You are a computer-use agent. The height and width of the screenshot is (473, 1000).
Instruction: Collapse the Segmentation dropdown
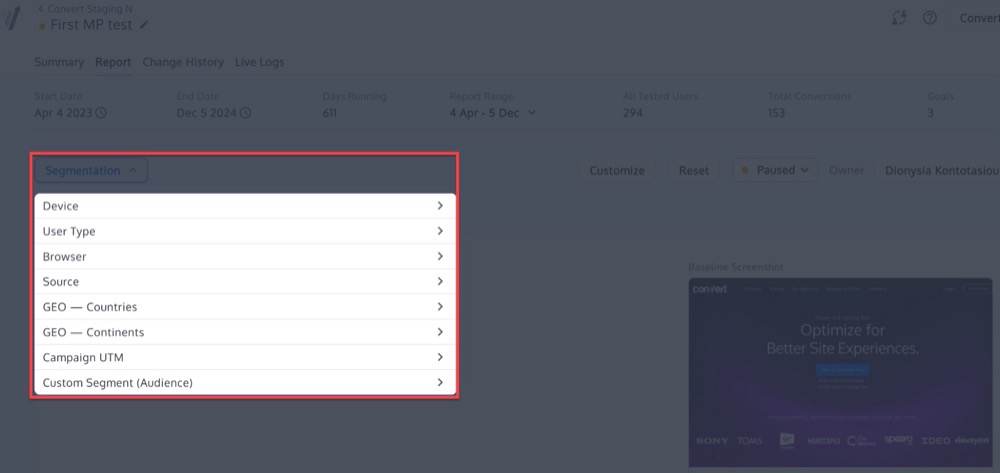click(91, 171)
